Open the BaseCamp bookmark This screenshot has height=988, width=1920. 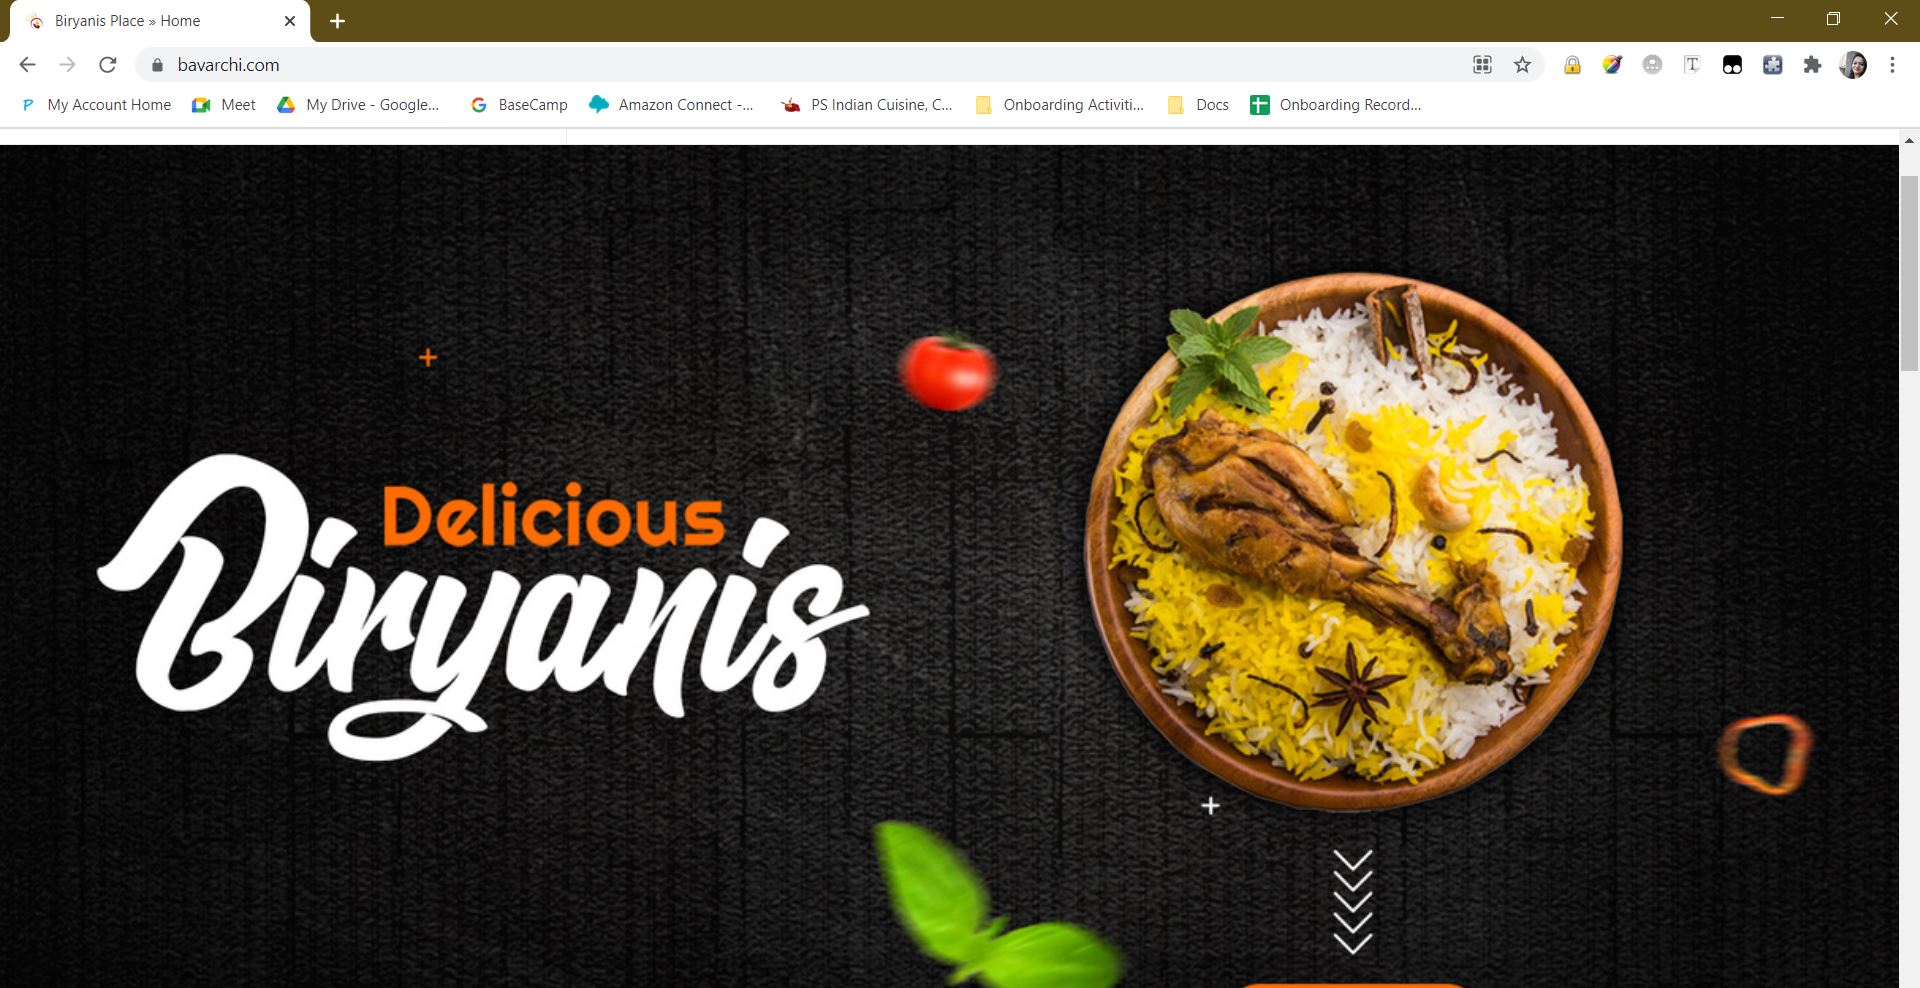click(x=519, y=105)
